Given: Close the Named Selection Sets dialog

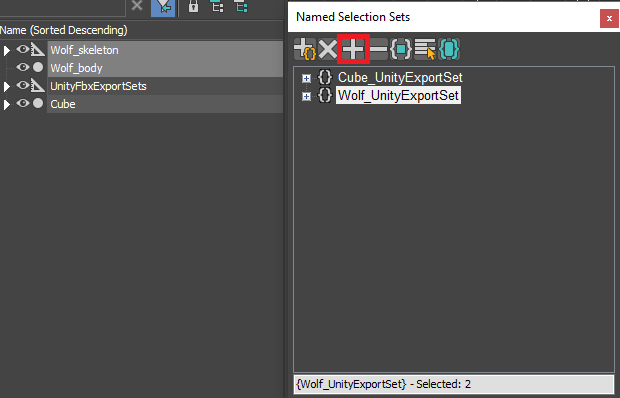Looking at the screenshot, I should (x=609, y=19).
